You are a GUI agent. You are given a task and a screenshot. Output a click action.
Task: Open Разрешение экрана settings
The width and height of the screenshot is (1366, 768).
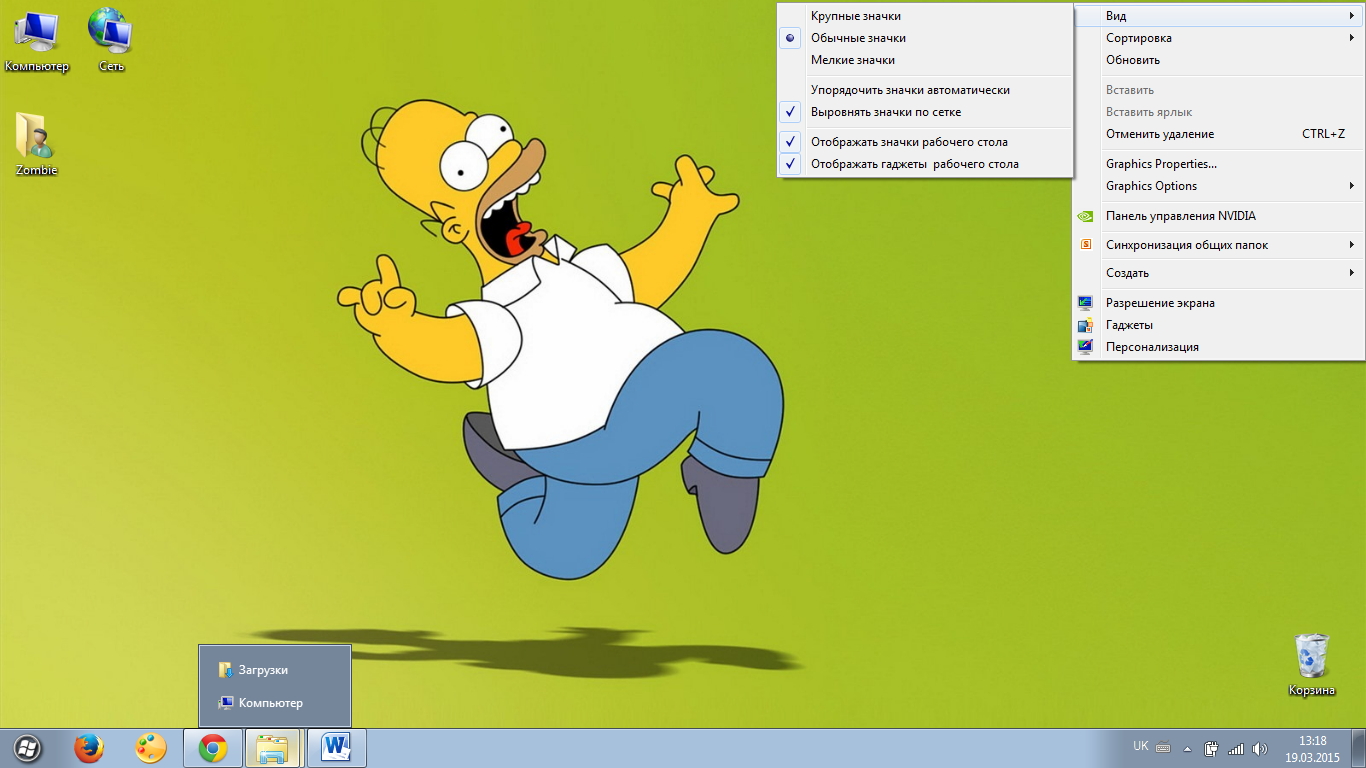tap(1218, 303)
